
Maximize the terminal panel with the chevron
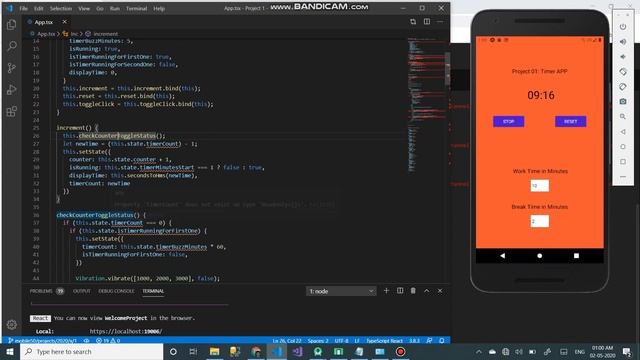427,291
